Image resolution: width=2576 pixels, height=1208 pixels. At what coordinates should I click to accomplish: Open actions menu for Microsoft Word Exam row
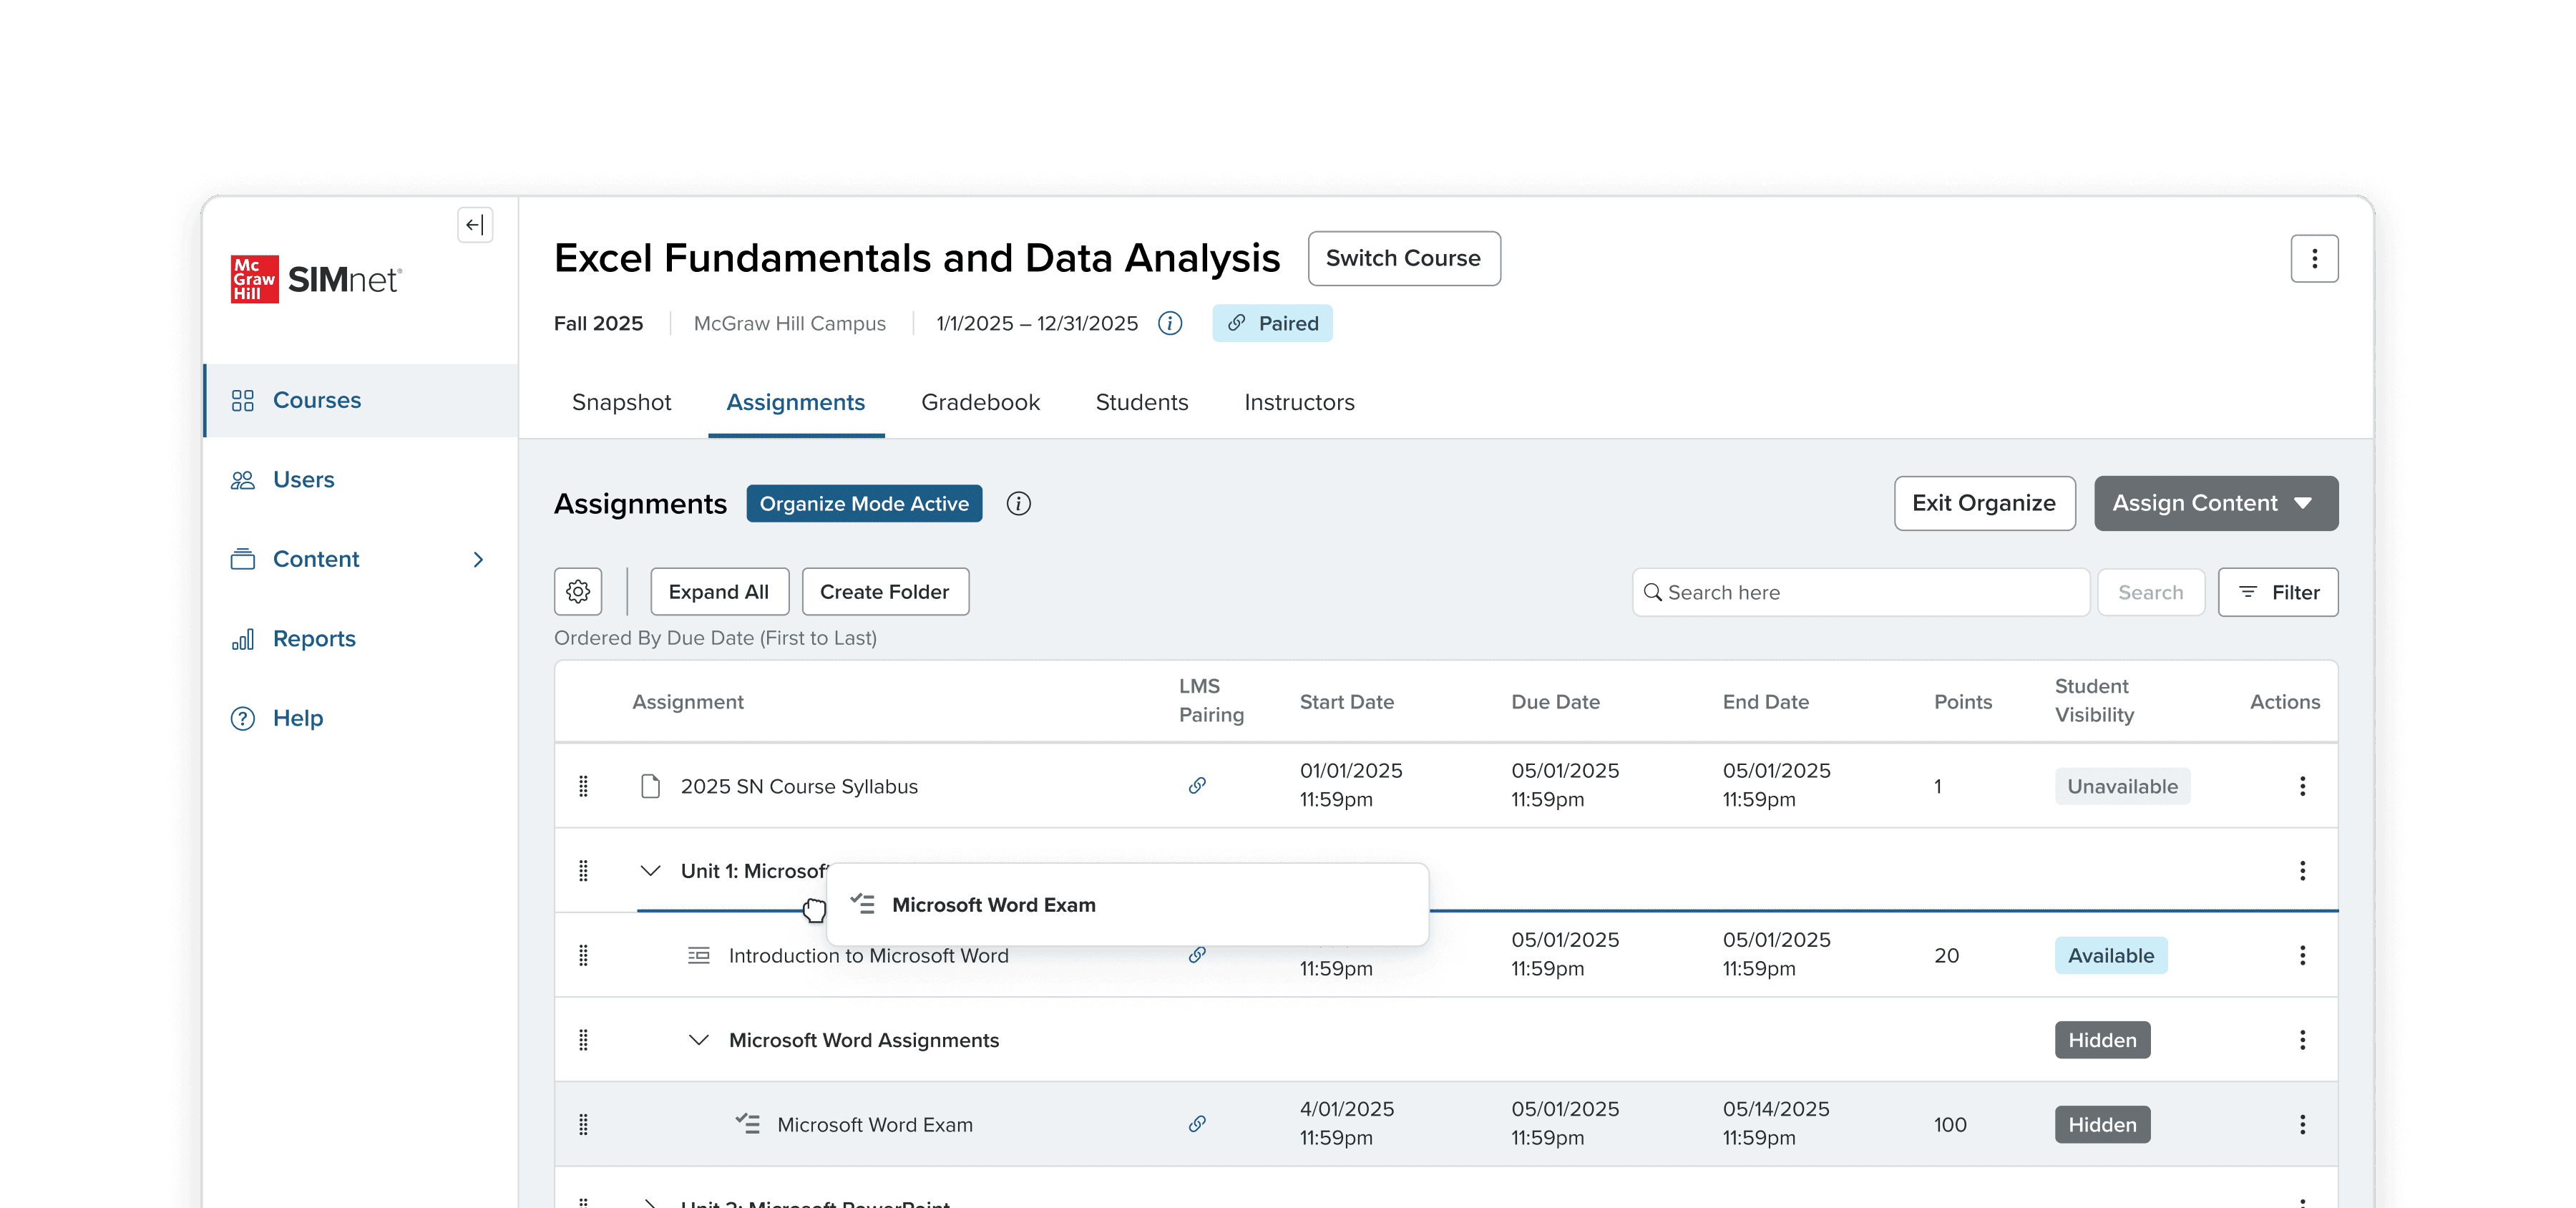click(2302, 1125)
